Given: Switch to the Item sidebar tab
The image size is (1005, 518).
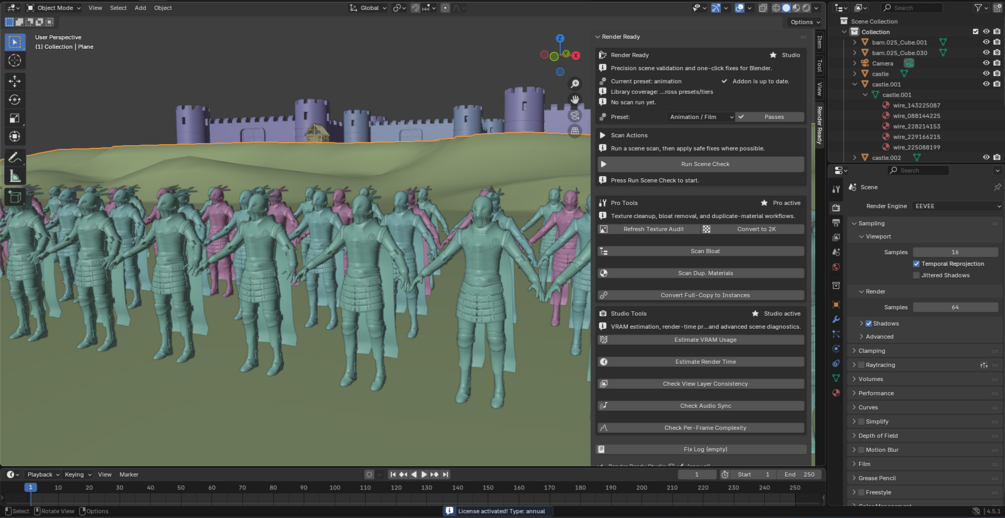Looking at the screenshot, I should [819, 43].
